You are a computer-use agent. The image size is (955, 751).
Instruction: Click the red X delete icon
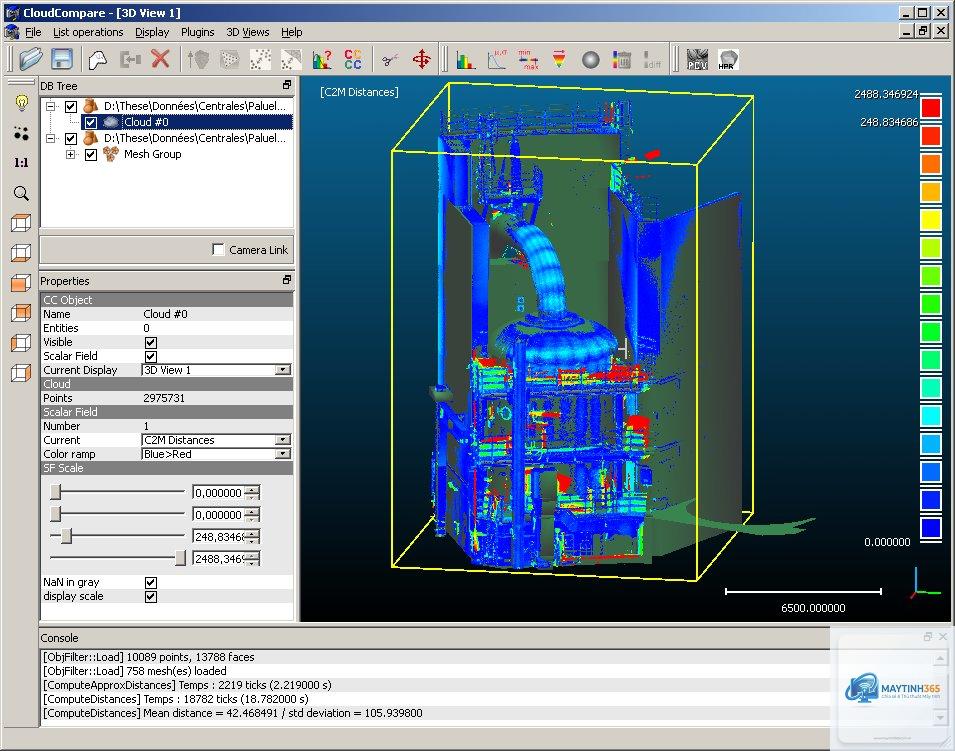pyautogui.click(x=160, y=59)
